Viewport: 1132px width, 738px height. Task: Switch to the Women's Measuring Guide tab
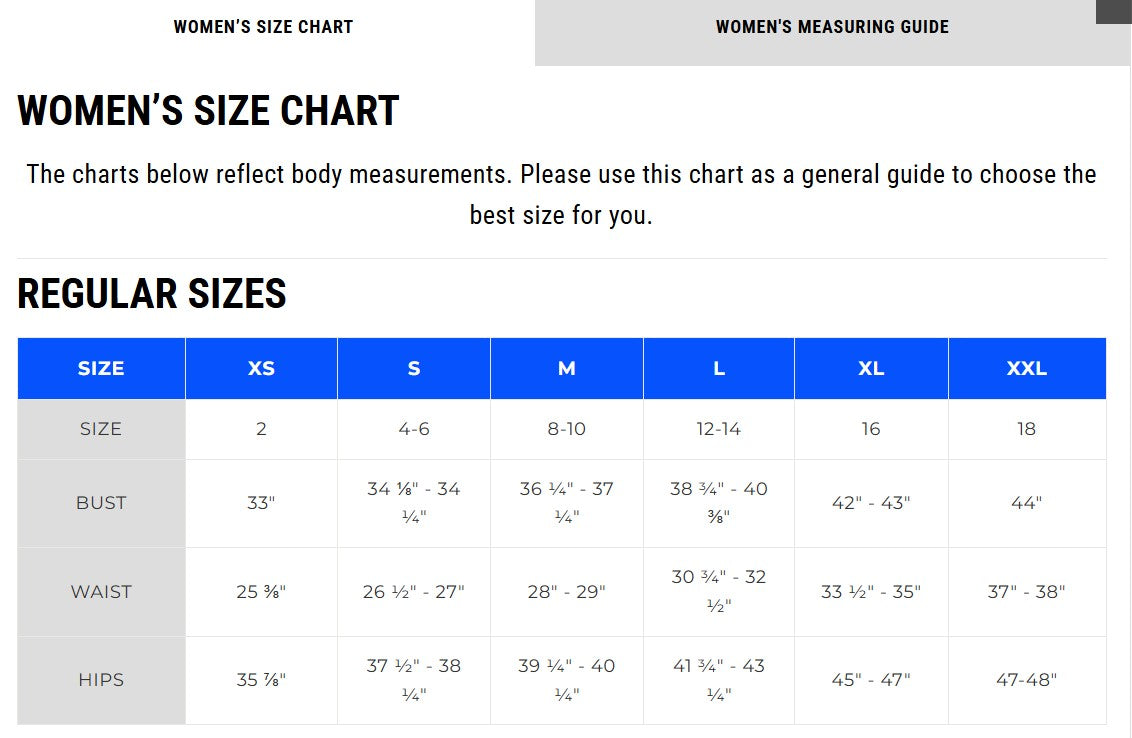(832, 27)
